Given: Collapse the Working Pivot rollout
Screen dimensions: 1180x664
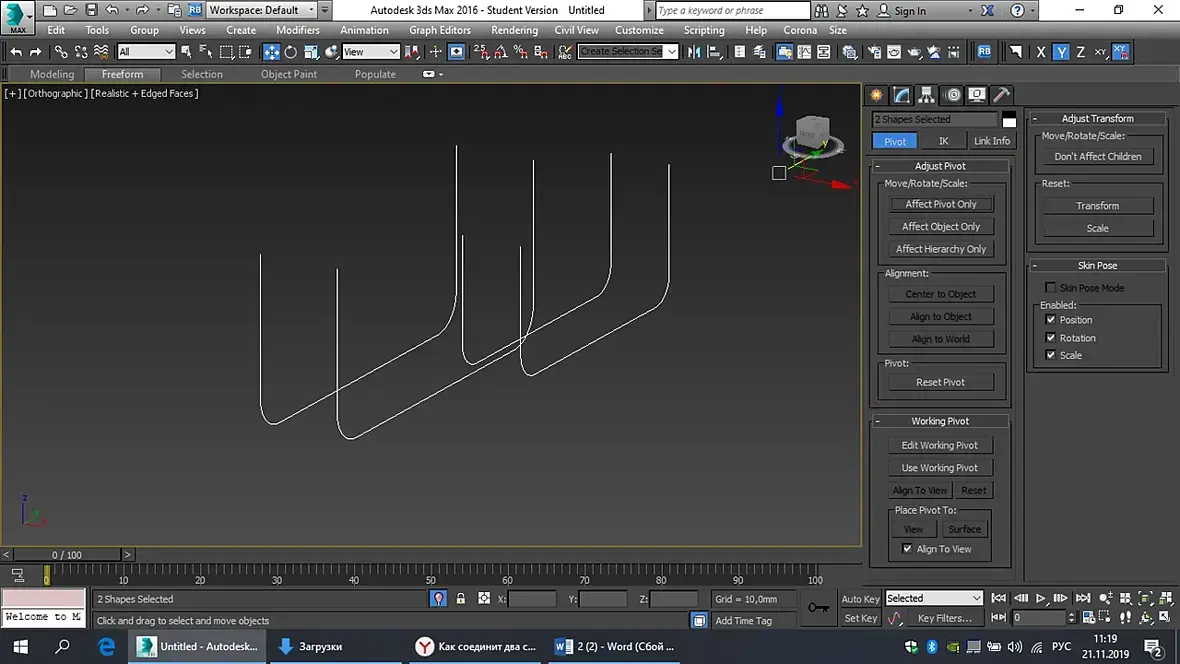Looking at the screenshot, I should (940, 421).
